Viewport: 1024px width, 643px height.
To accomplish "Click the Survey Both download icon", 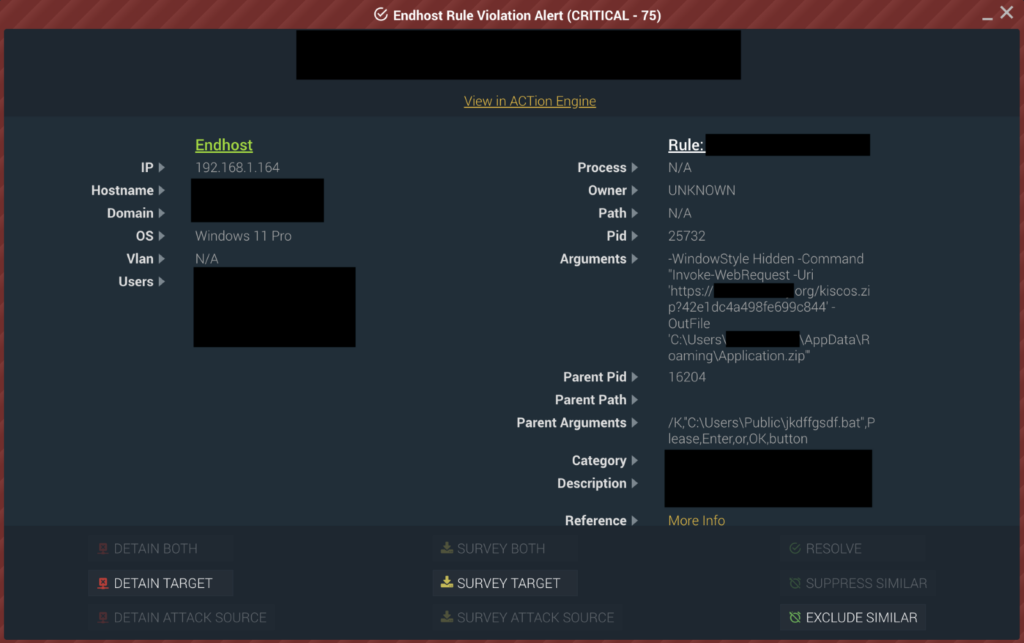I will pyautogui.click(x=447, y=548).
